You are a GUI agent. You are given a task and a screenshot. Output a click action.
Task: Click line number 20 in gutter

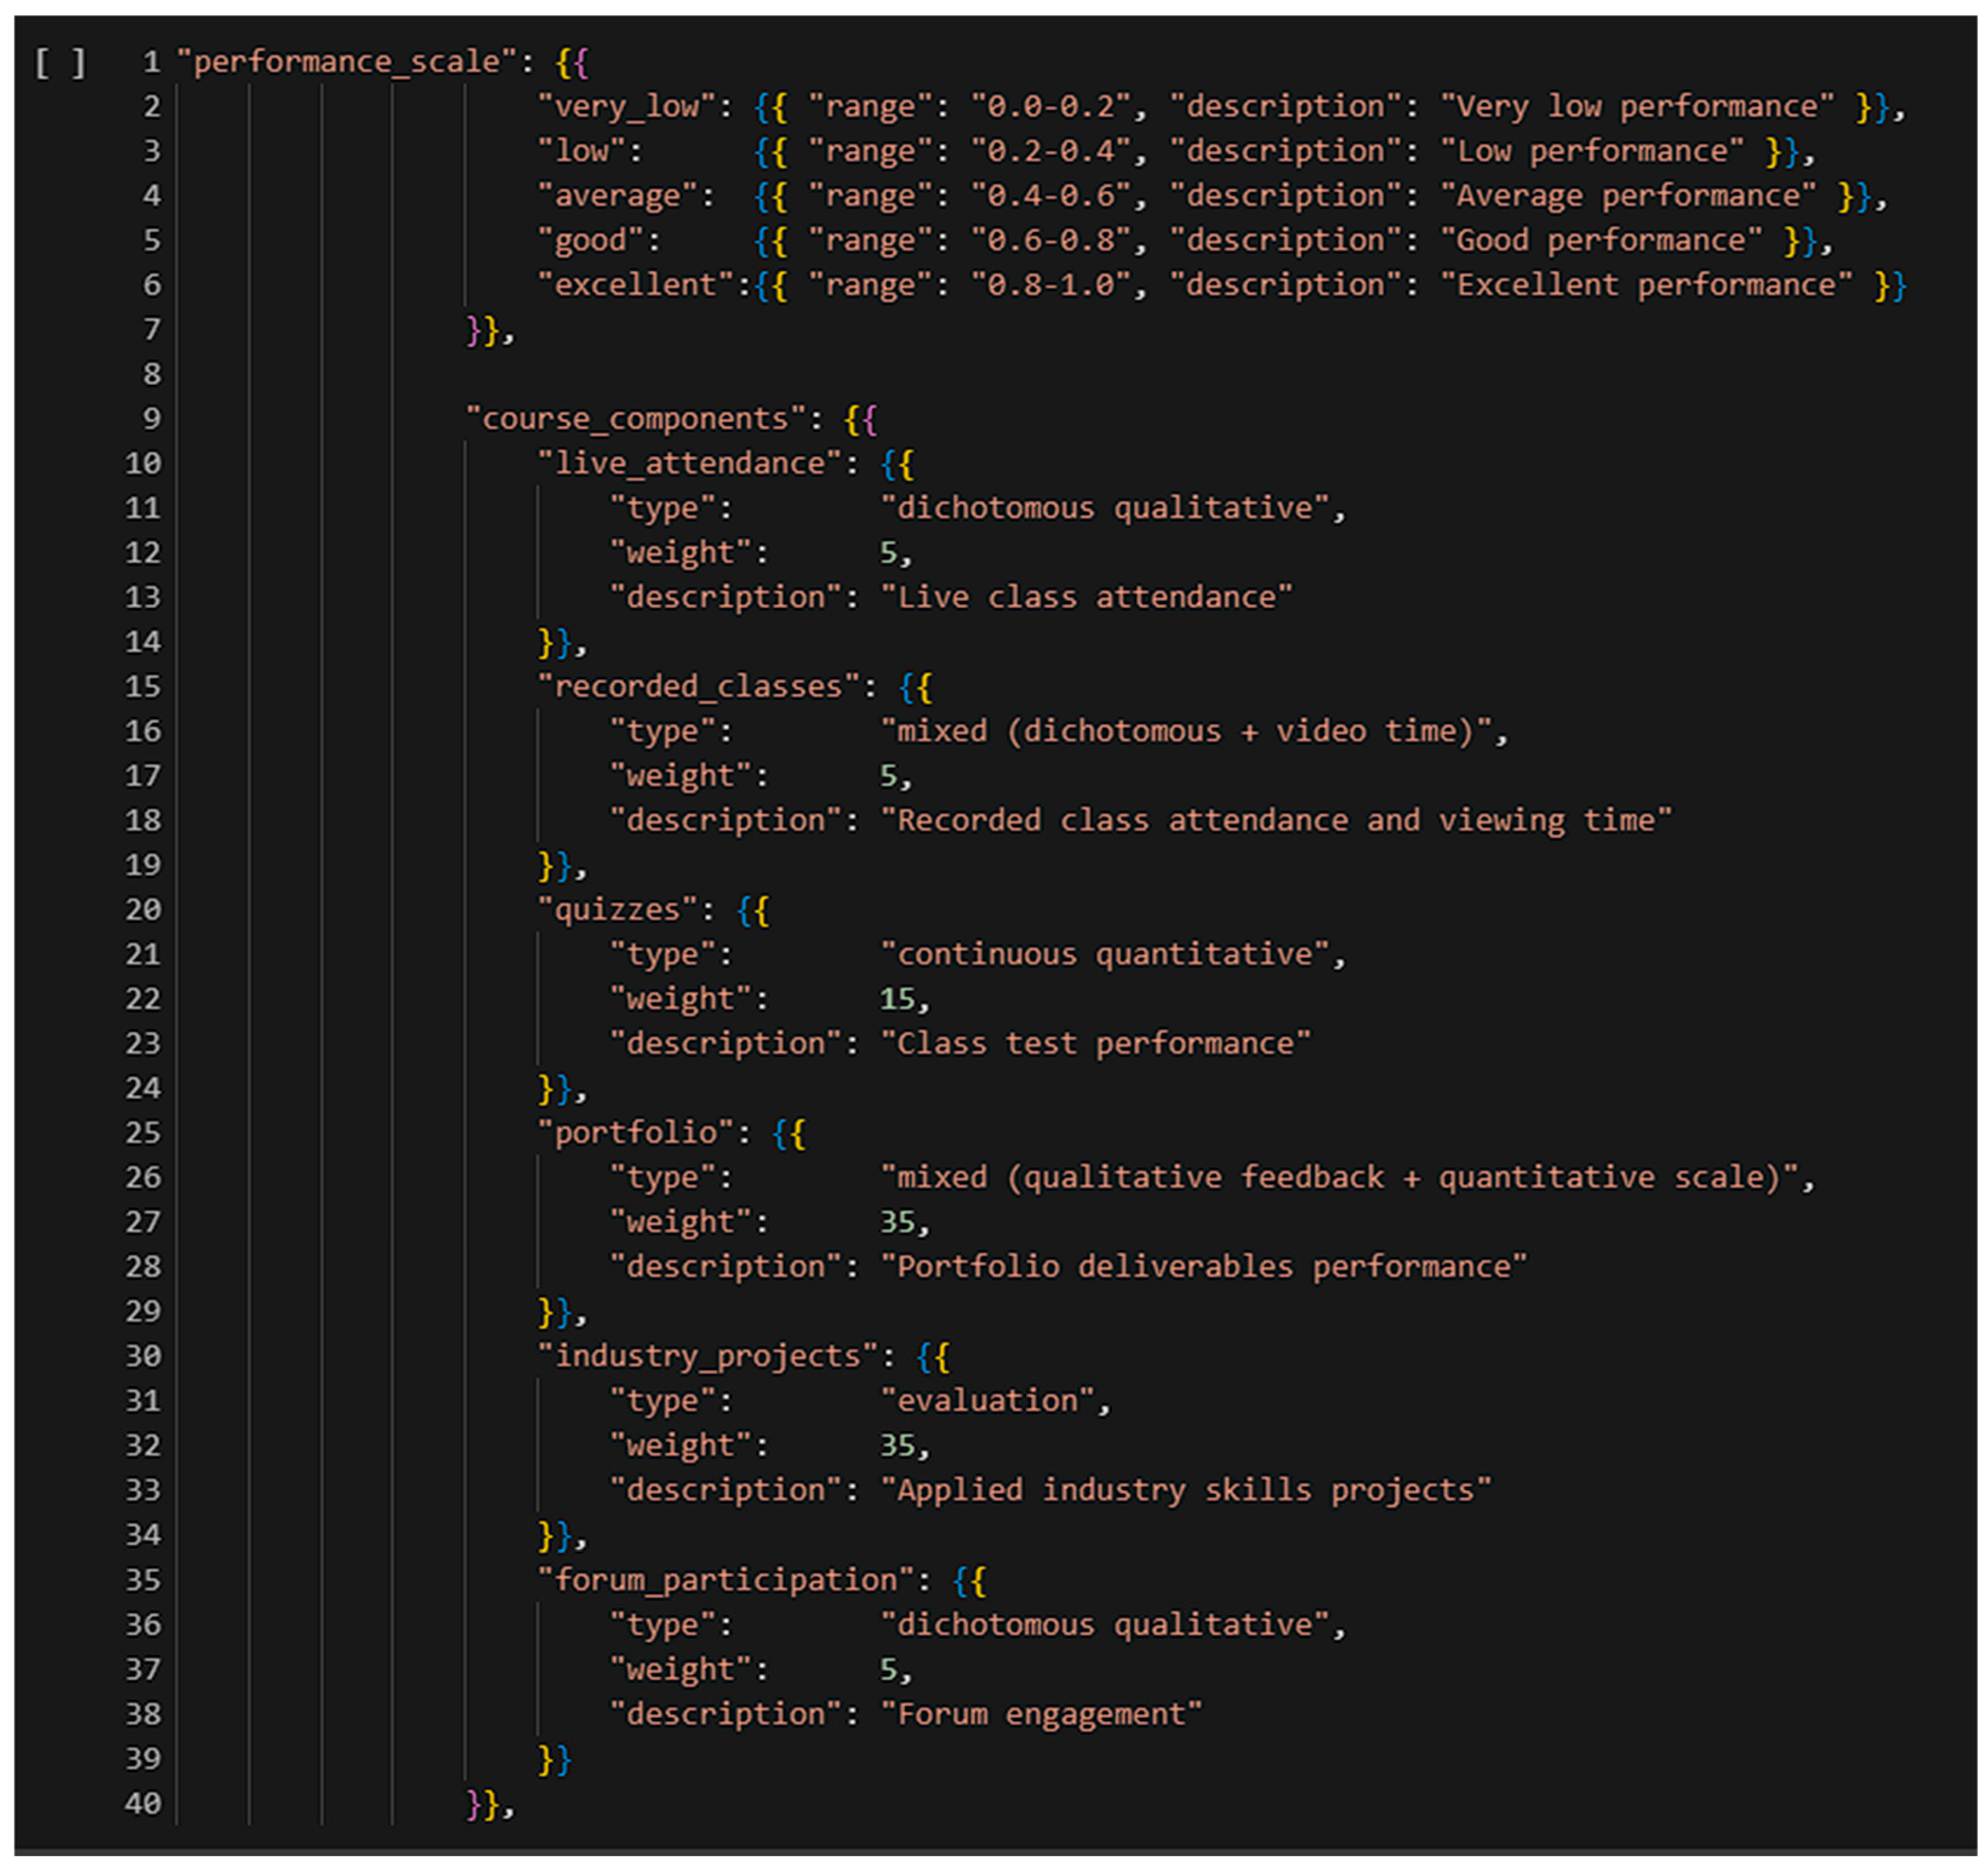click(x=142, y=910)
